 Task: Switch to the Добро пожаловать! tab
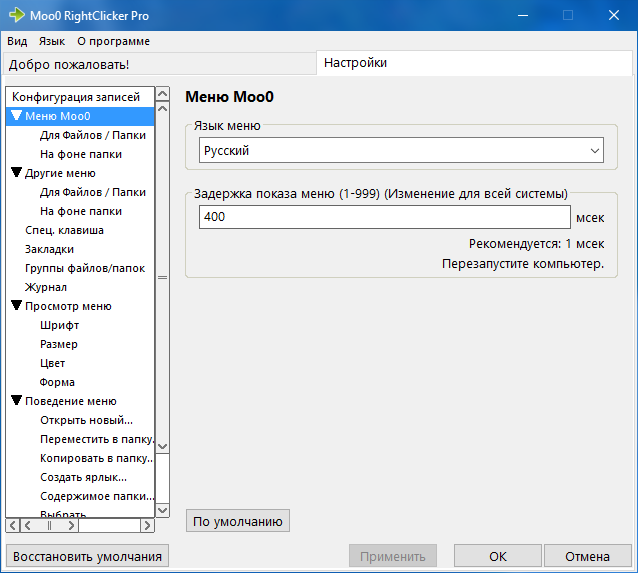point(69,65)
